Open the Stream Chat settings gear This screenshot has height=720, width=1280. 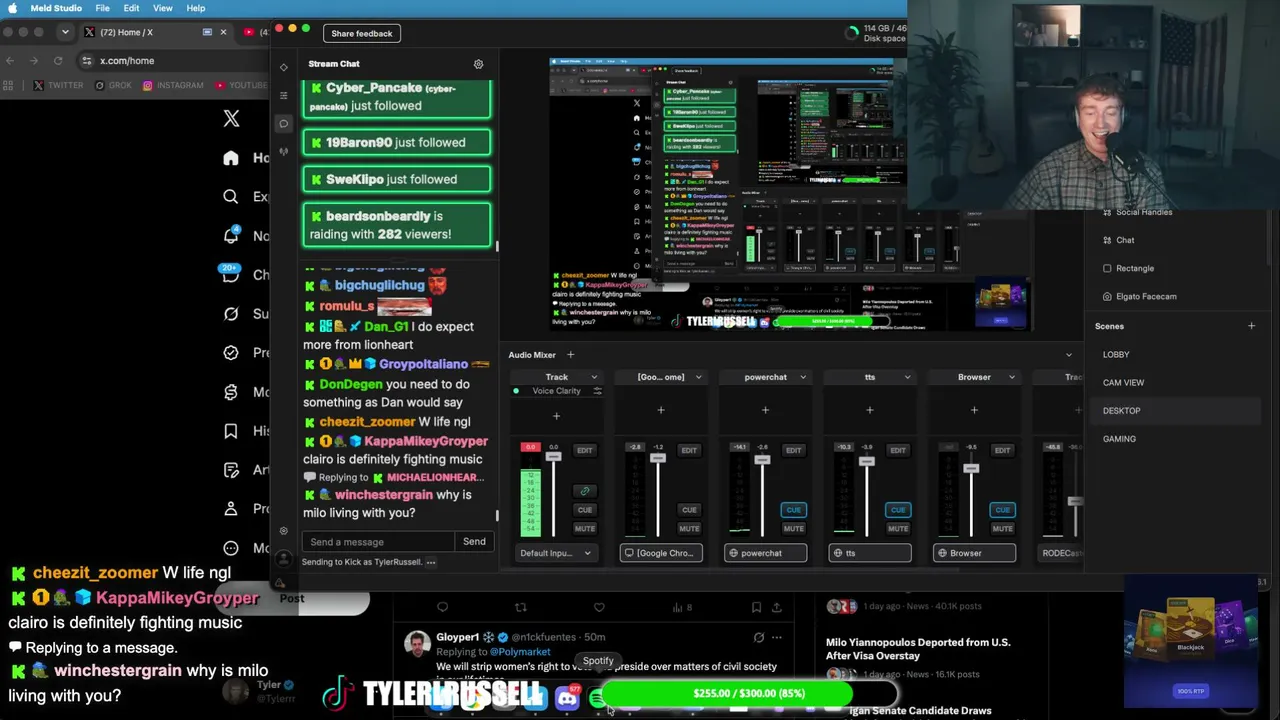coord(478,64)
